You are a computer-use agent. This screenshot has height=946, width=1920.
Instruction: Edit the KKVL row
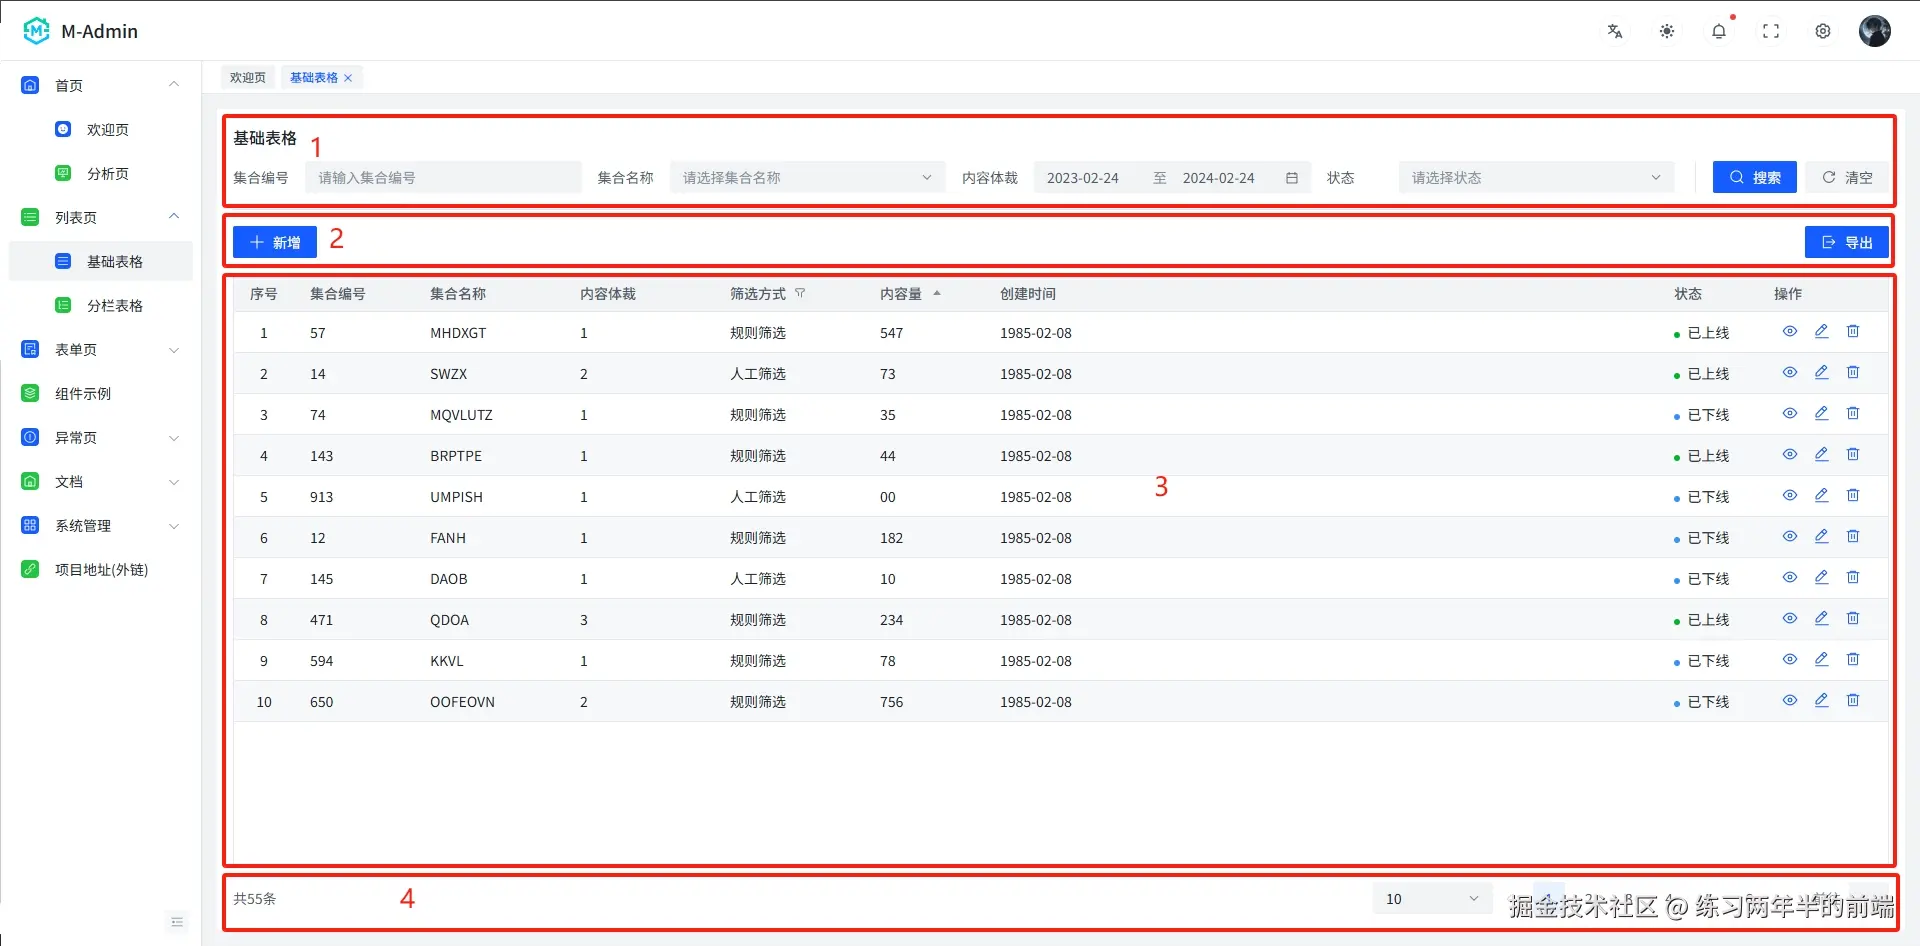click(x=1822, y=659)
